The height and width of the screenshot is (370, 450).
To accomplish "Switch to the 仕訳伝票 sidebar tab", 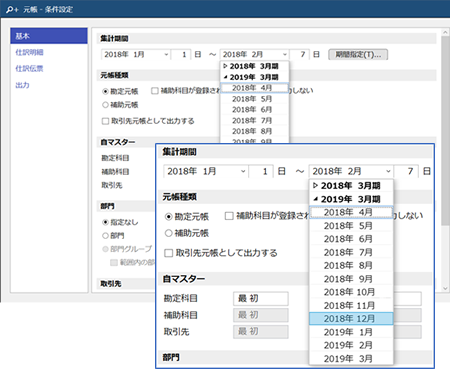I will click(29, 69).
